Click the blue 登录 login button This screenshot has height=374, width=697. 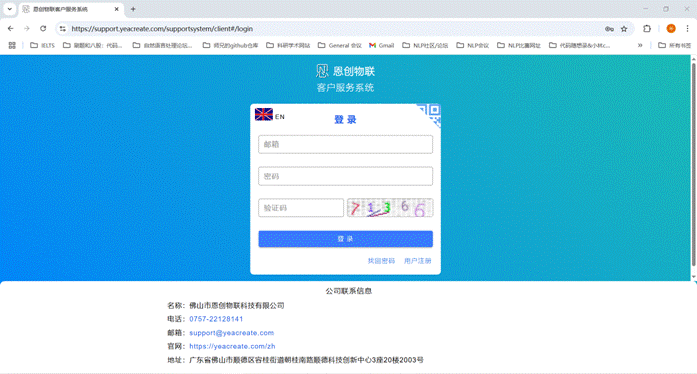click(345, 239)
